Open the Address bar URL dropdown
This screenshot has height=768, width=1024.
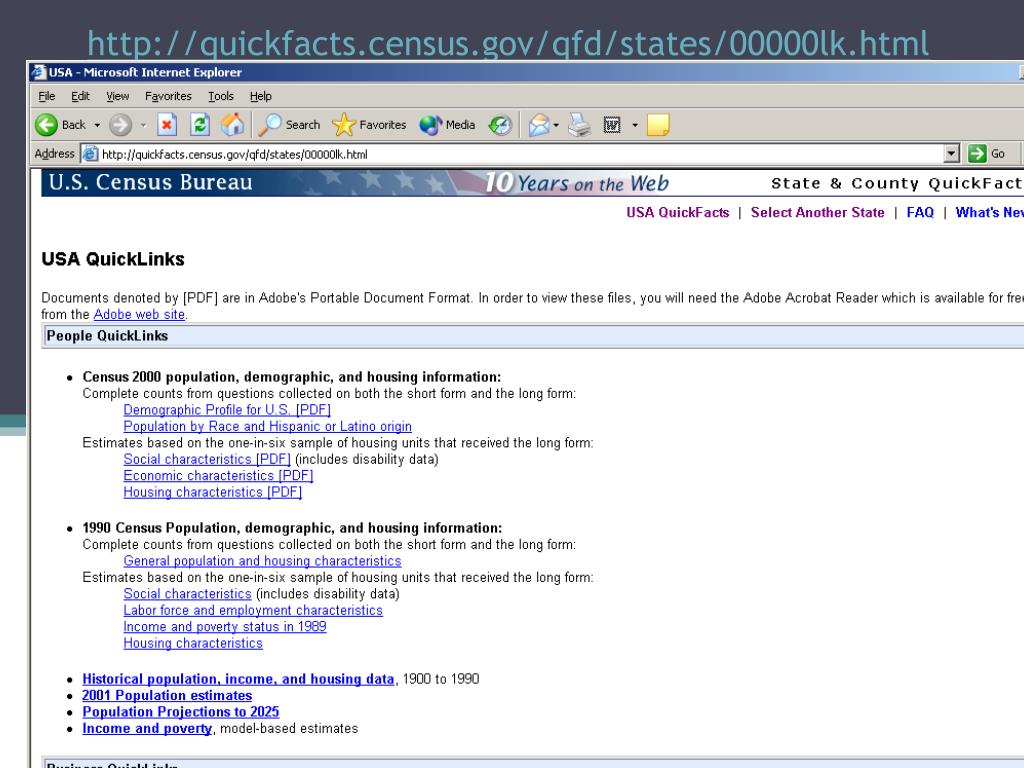pos(952,154)
